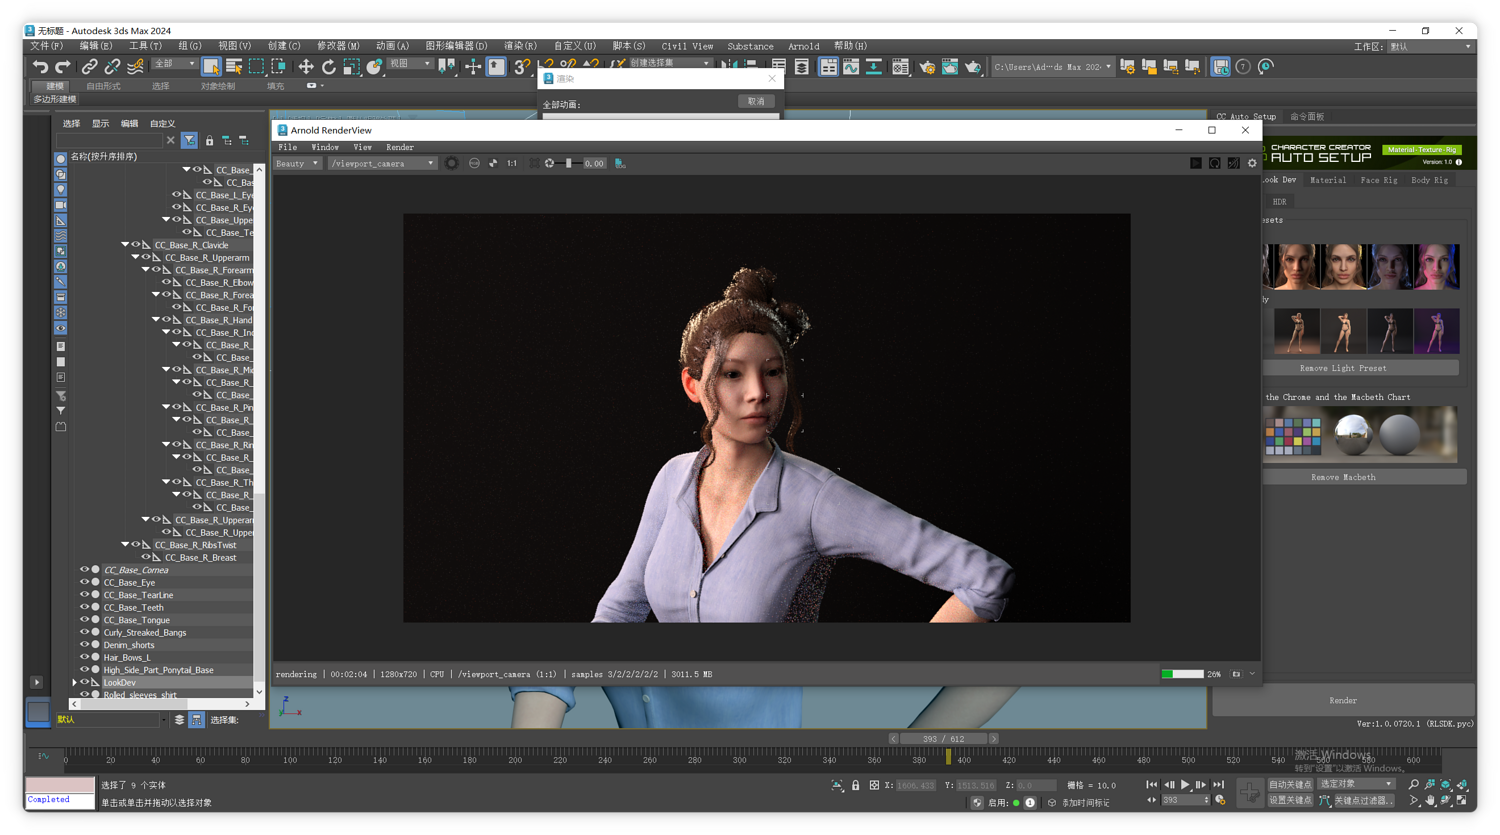Open the /viewport_camera dropdown
This screenshot has height=835, width=1500.
point(382,163)
